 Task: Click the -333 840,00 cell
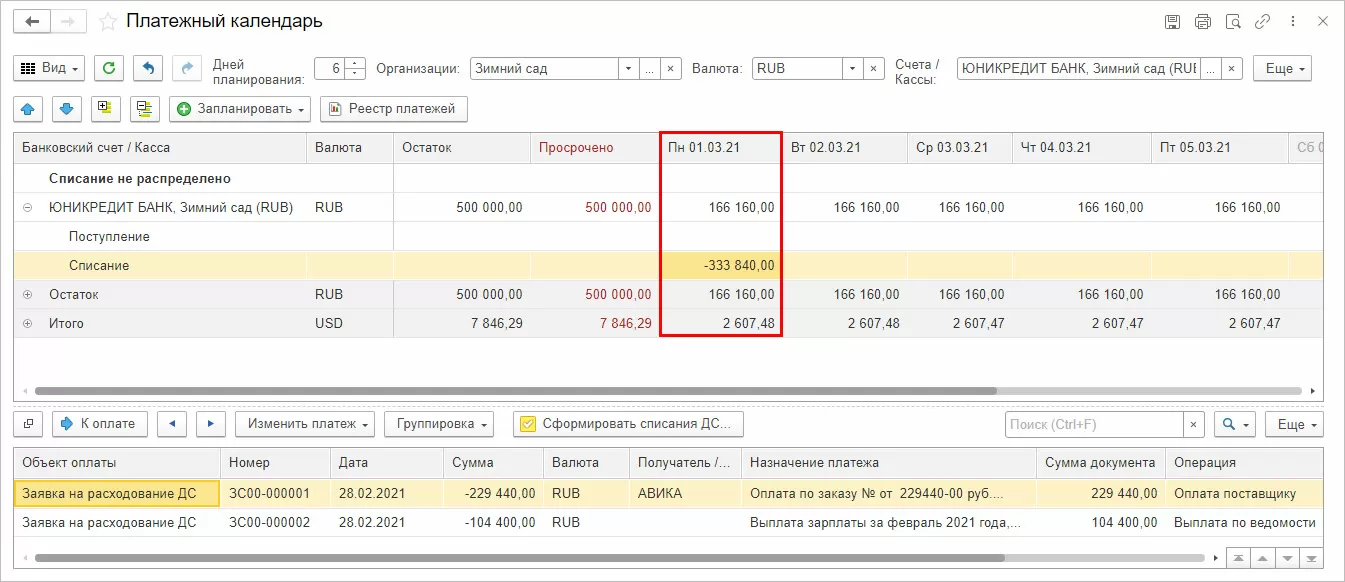[x=720, y=266]
